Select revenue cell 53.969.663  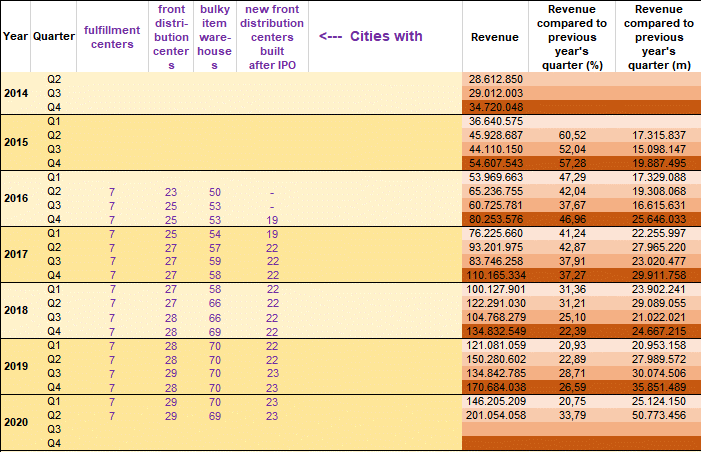point(495,177)
